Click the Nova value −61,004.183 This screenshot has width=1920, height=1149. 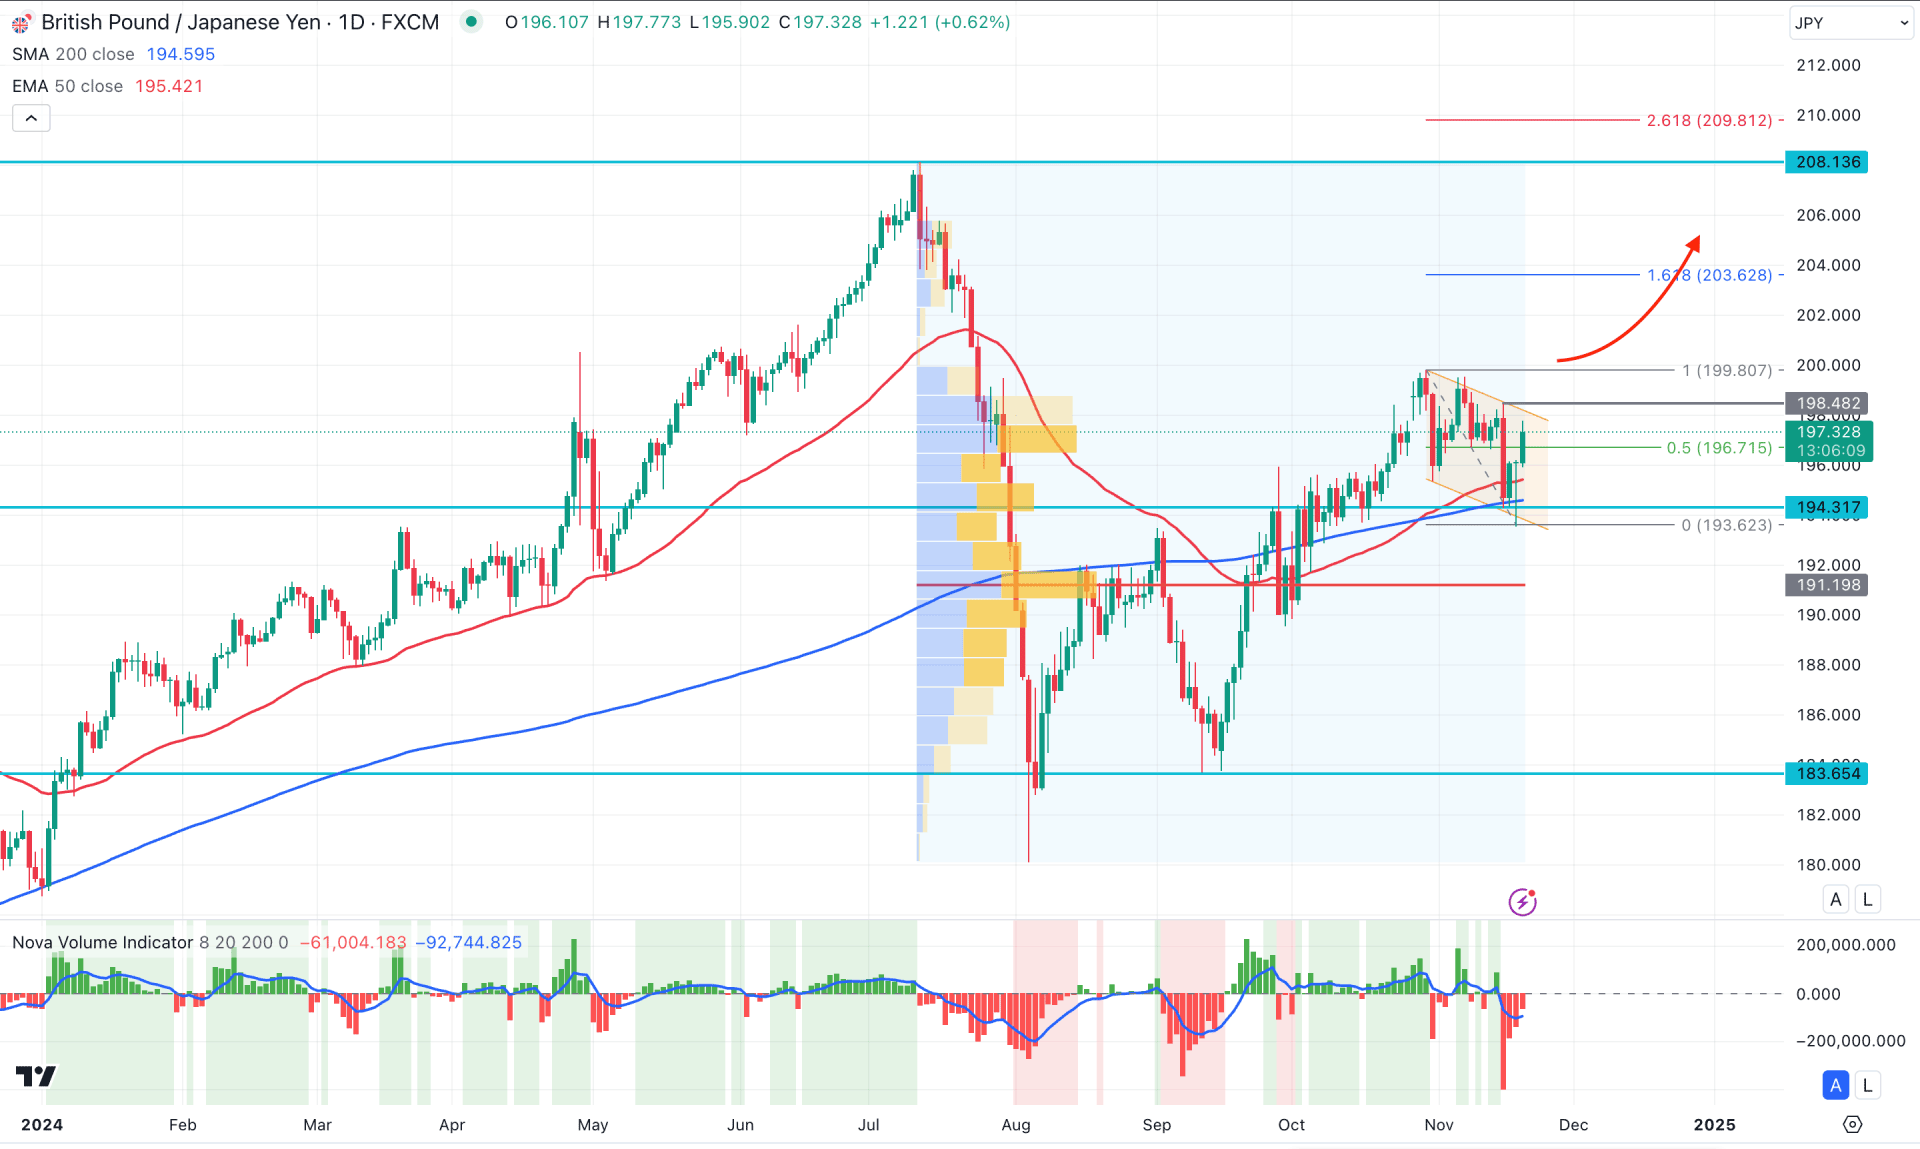(x=354, y=942)
